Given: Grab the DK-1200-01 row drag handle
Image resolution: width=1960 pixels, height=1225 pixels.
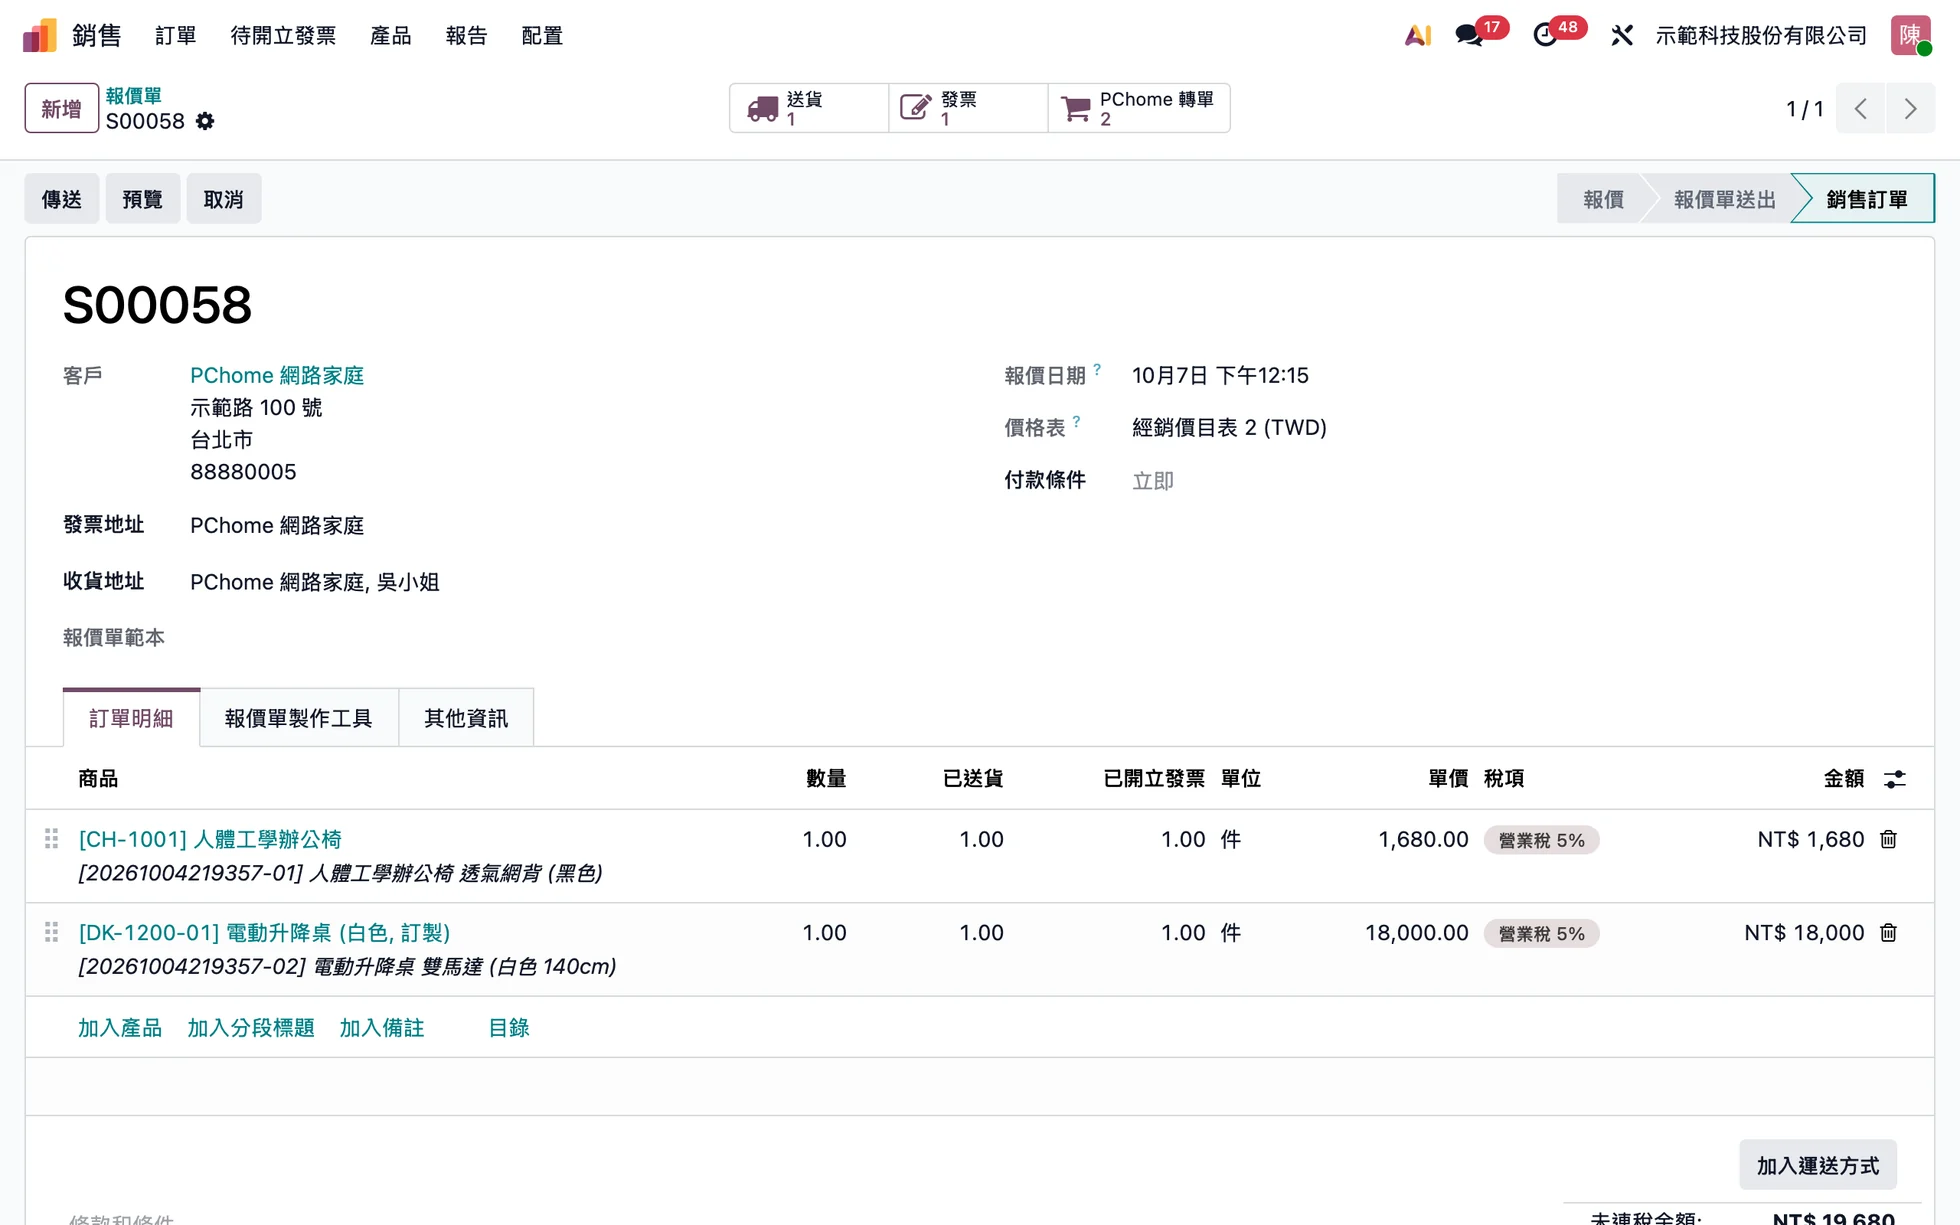Looking at the screenshot, I should 51,932.
